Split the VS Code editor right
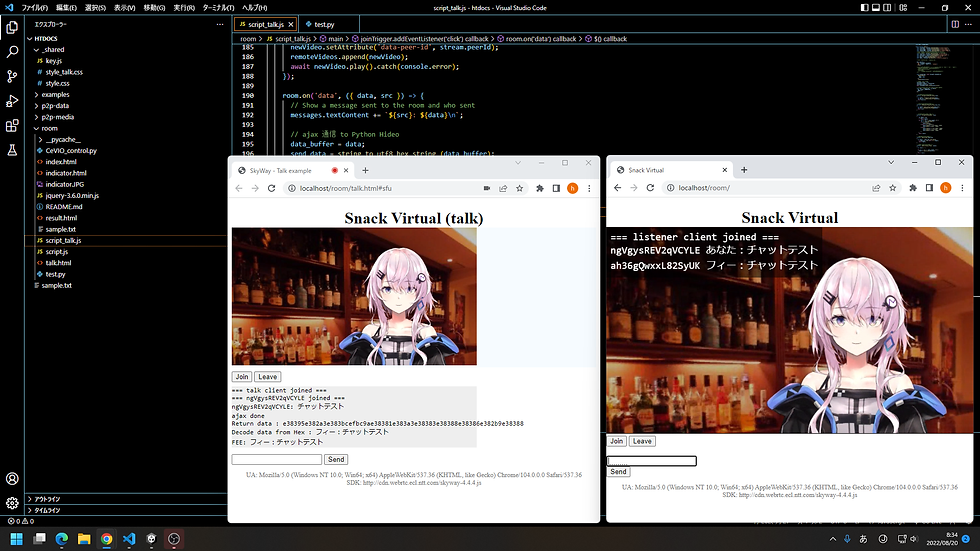The height and width of the screenshot is (551, 980). 955,24
